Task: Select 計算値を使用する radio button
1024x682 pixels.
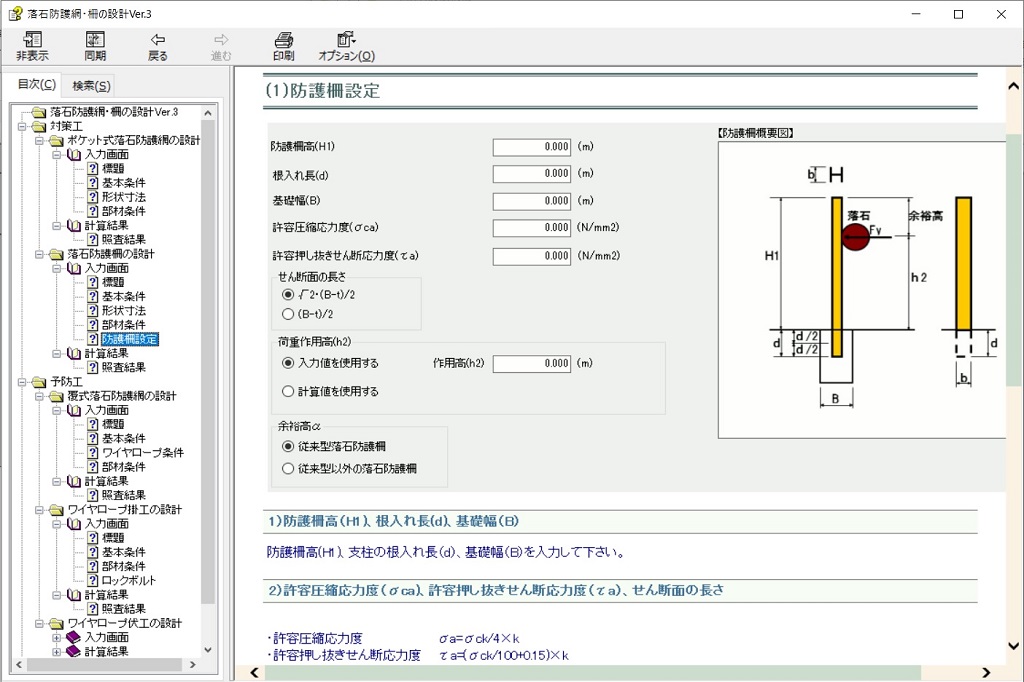Action: tap(288, 392)
